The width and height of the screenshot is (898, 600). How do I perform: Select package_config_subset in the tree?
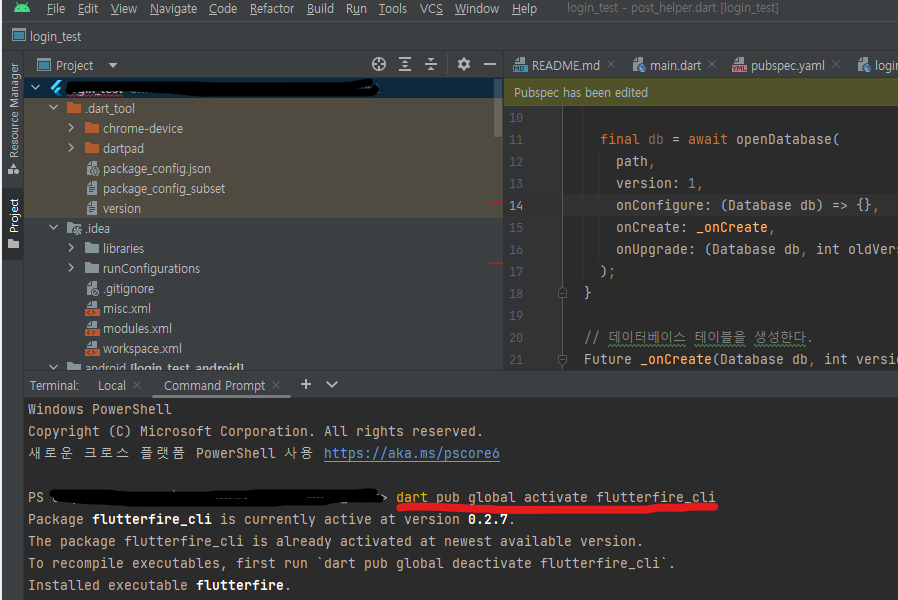[164, 188]
